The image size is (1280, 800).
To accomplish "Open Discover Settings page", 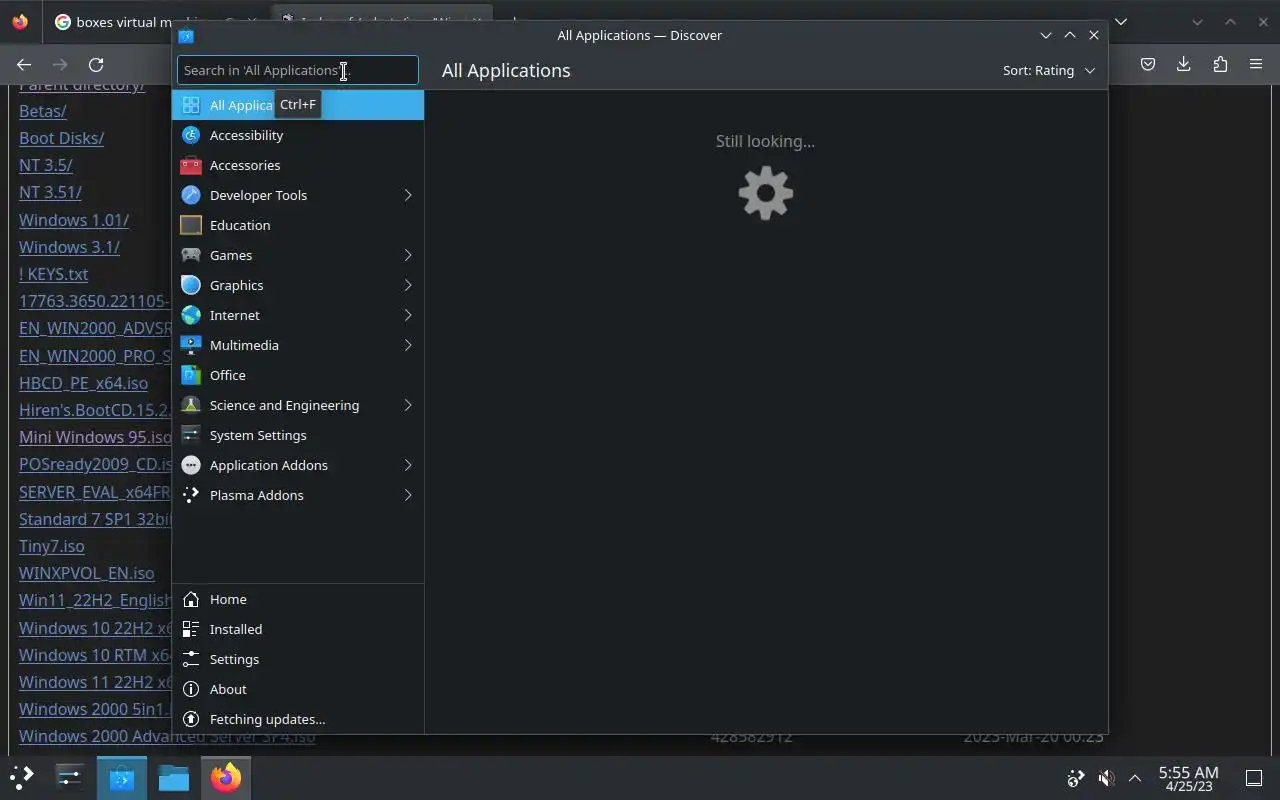I will click(298, 659).
